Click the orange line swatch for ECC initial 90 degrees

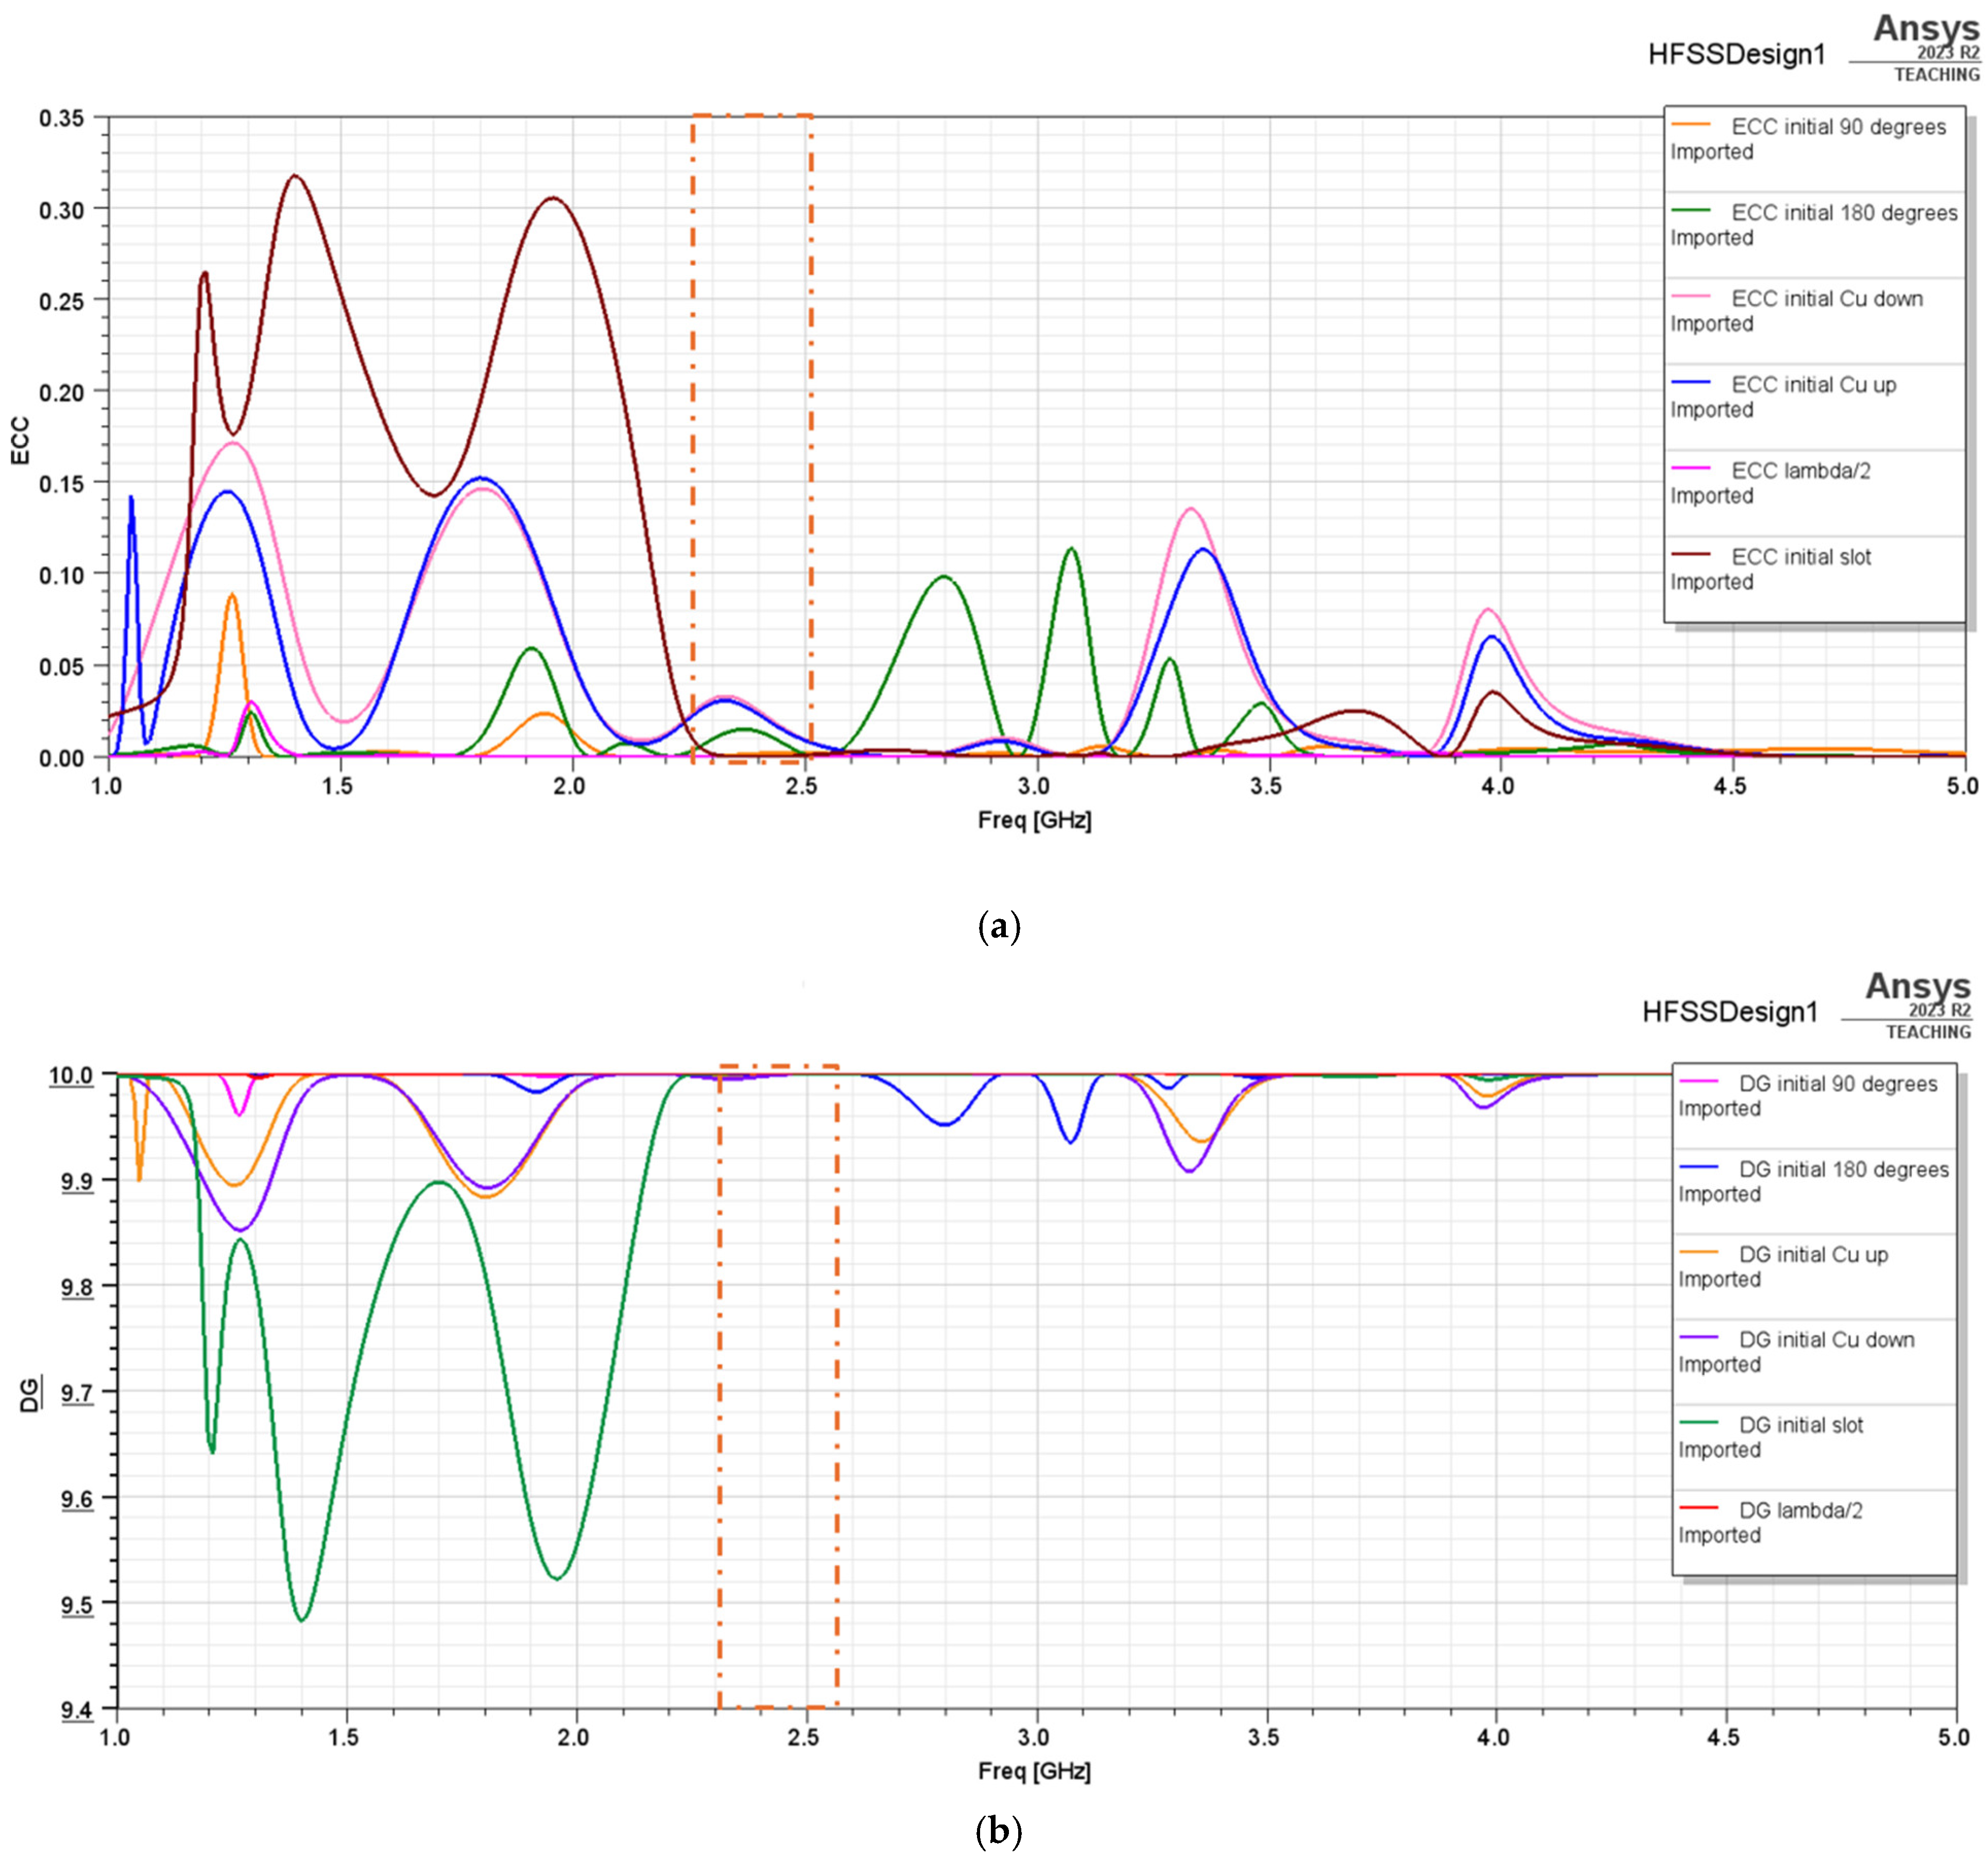(x=1690, y=125)
